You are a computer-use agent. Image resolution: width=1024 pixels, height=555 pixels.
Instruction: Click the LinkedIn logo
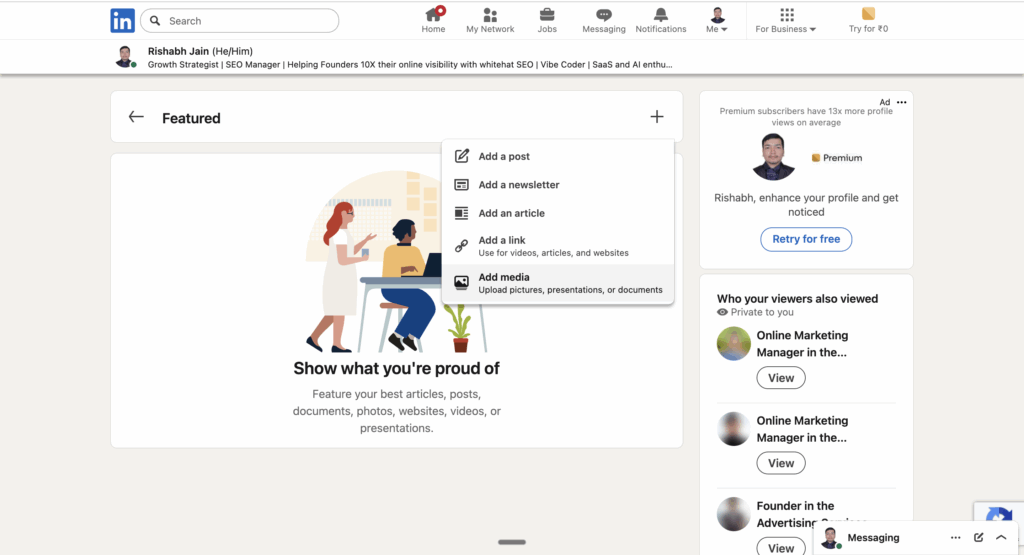tap(122, 21)
